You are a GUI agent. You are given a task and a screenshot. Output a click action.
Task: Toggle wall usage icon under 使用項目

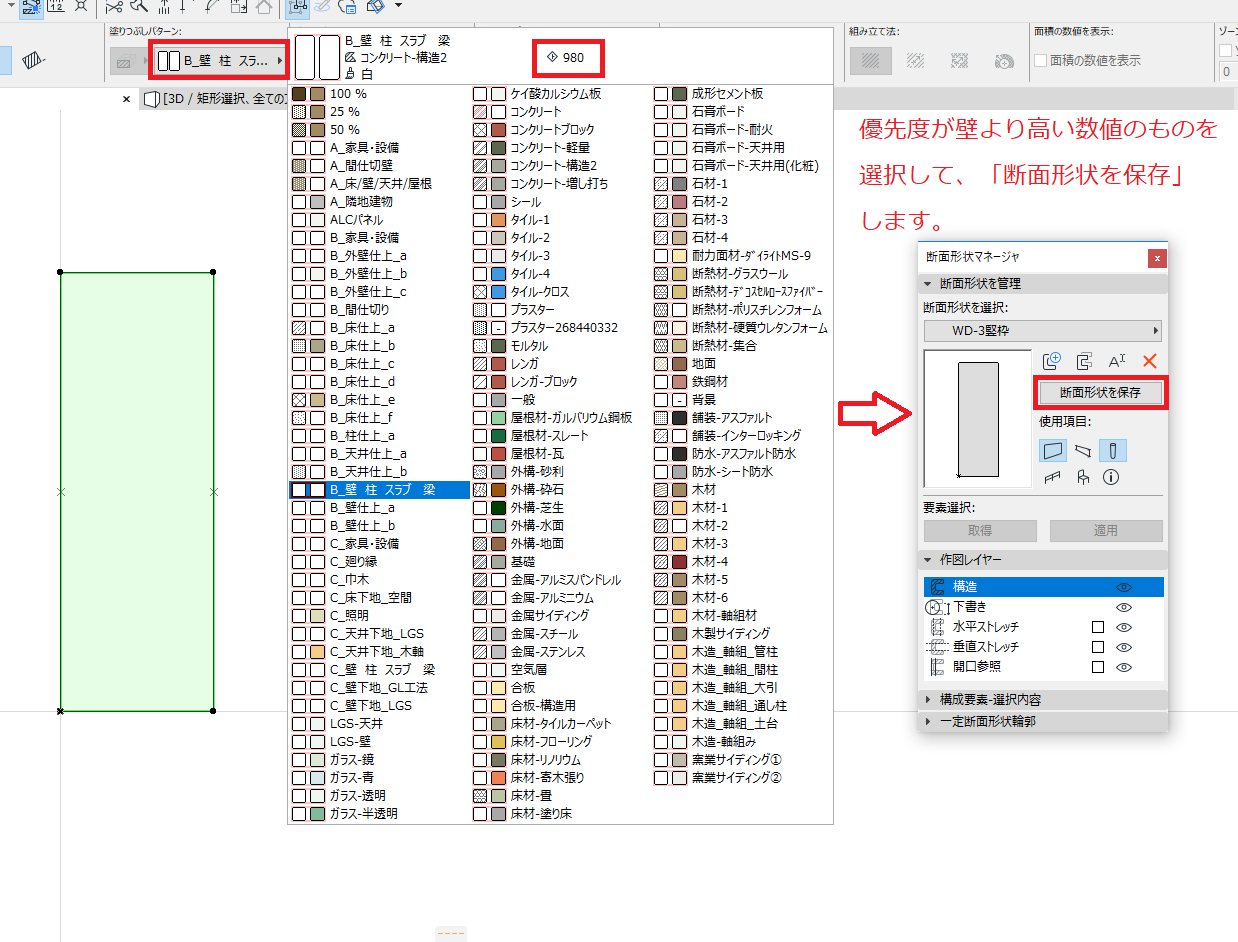[x=1052, y=450]
